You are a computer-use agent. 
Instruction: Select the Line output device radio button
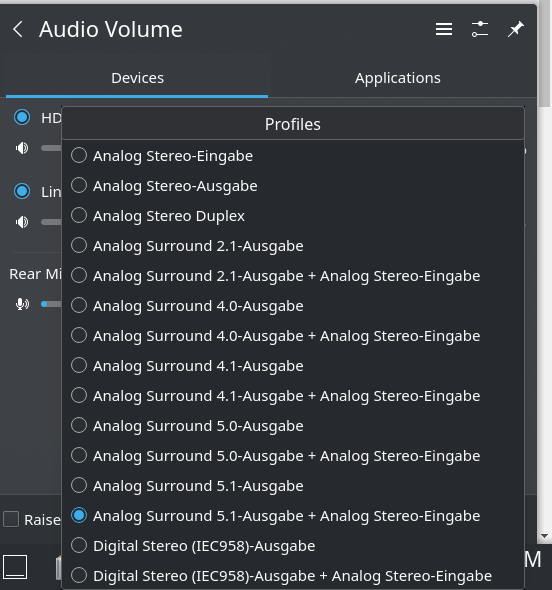click(22, 191)
